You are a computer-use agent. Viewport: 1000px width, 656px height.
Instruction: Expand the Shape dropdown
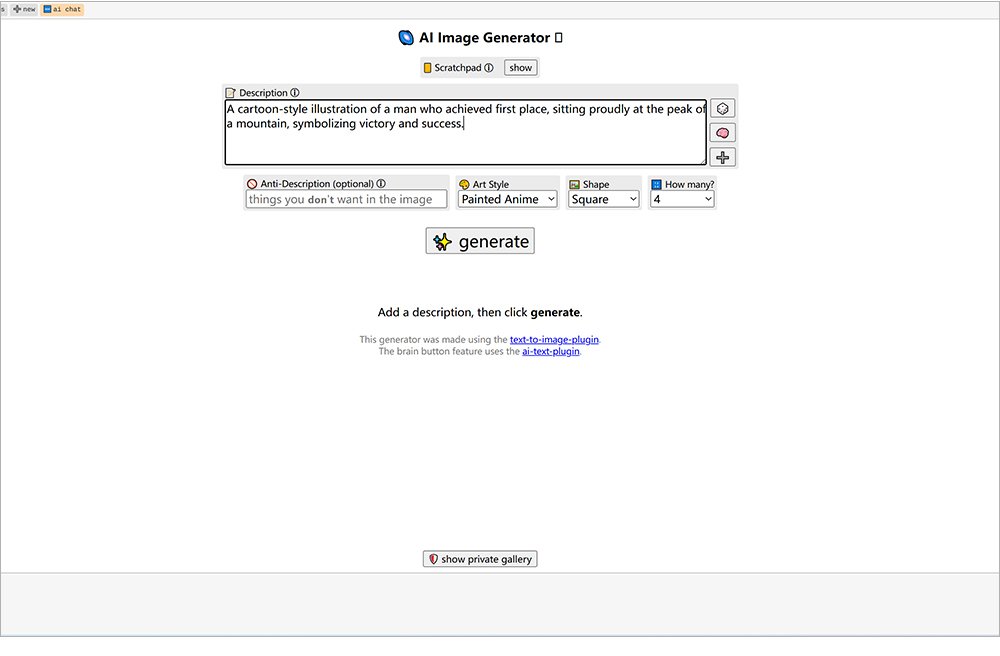coord(603,199)
